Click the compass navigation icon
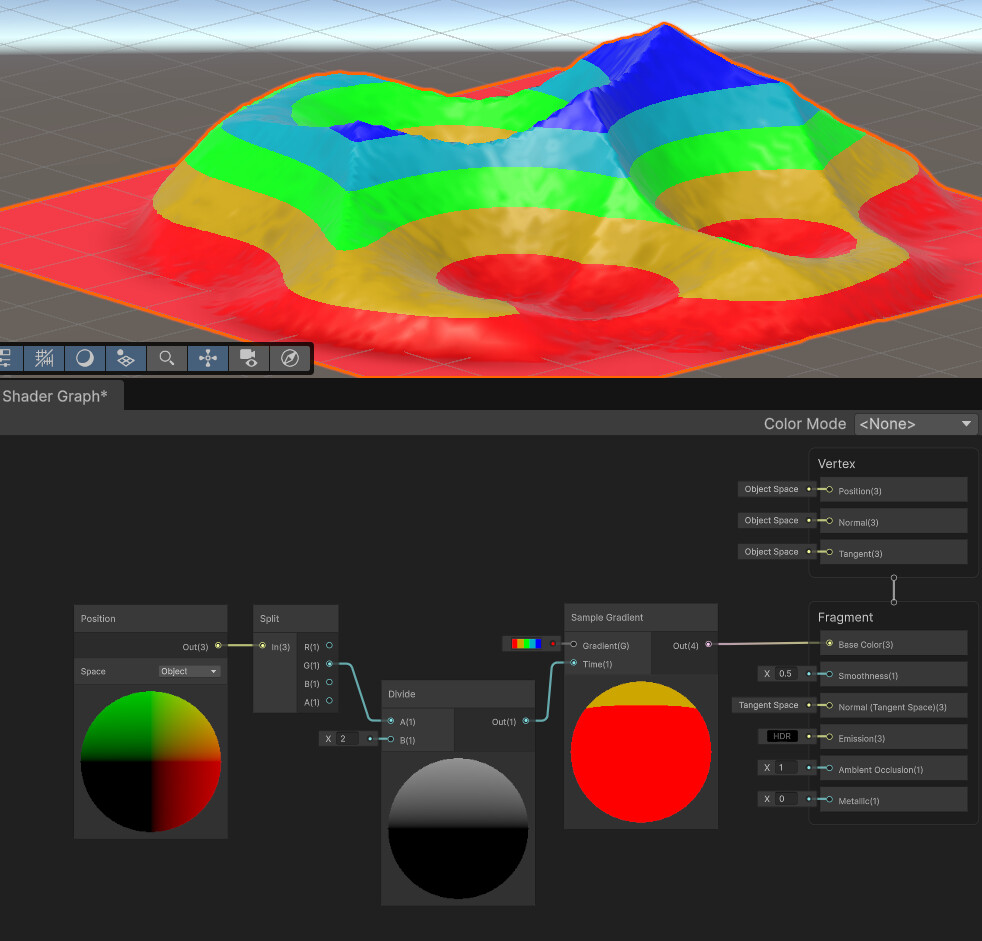The height and width of the screenshot is (941, 982). pyautogui.click(x=290, y=358)
